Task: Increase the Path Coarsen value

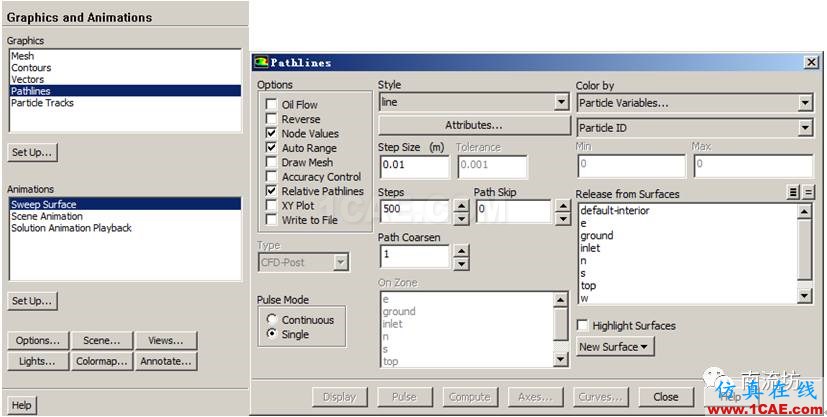Action: 461,251
